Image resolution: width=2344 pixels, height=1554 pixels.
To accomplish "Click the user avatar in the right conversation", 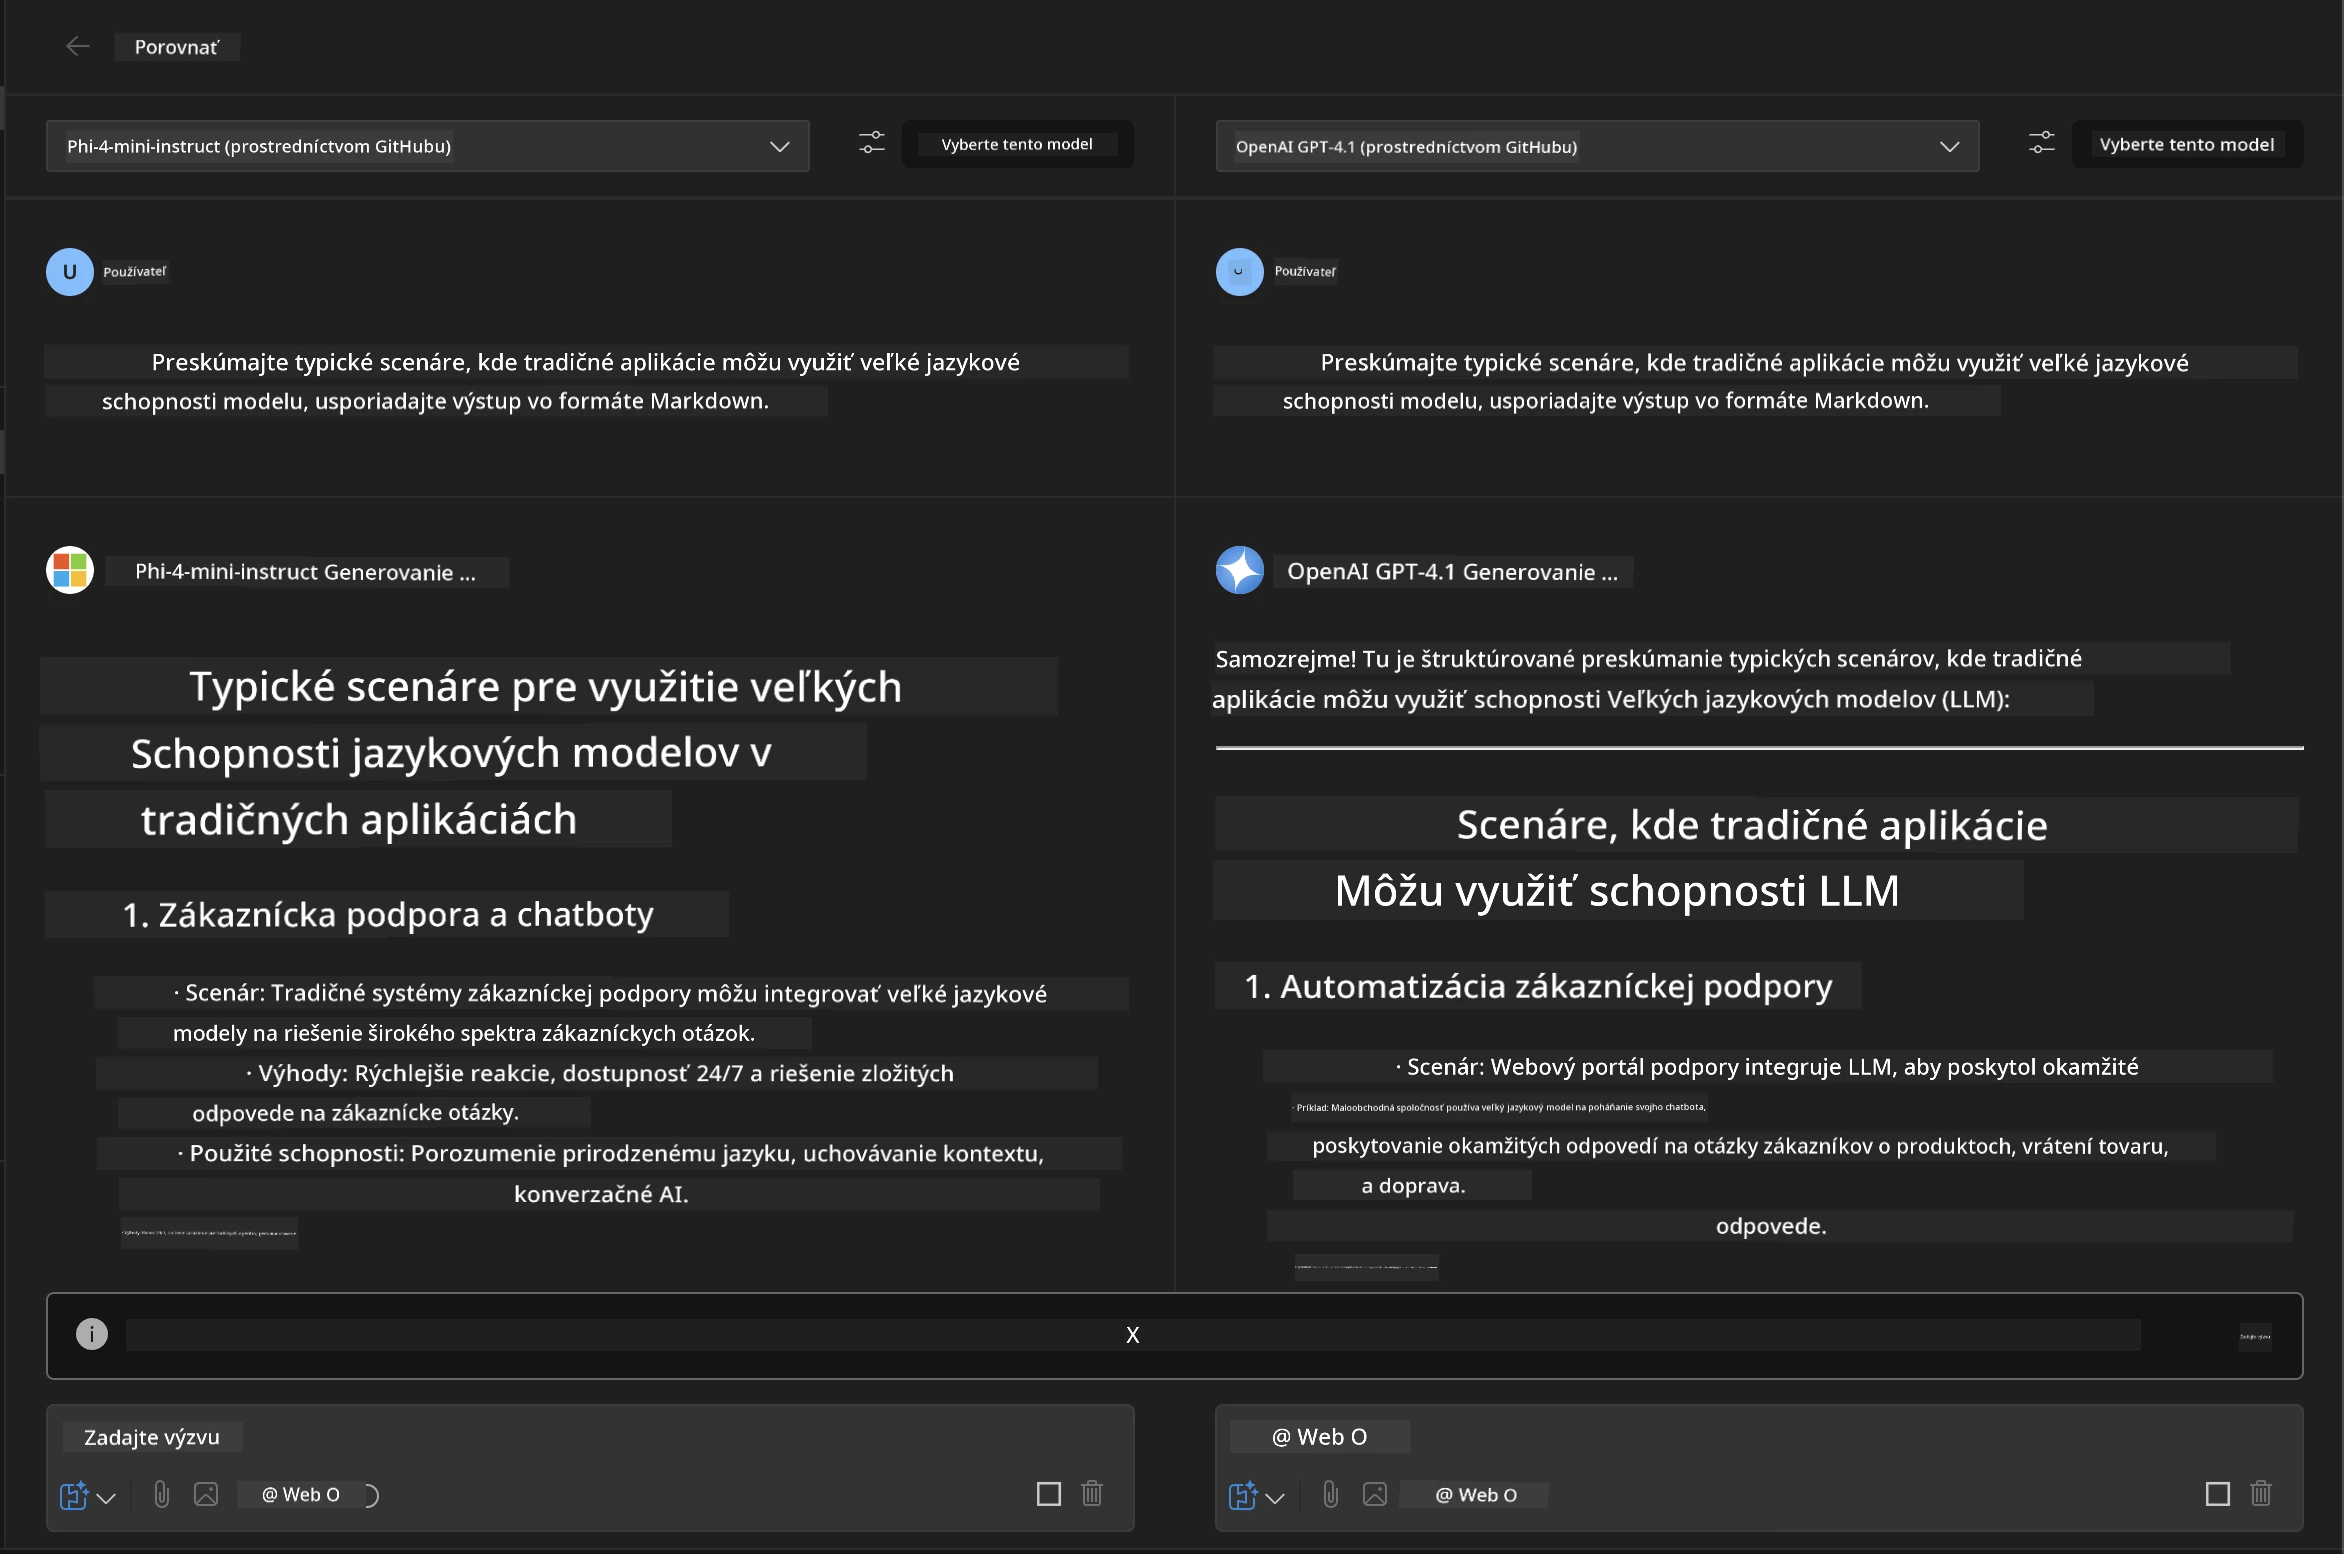I will coord(1240,272).
